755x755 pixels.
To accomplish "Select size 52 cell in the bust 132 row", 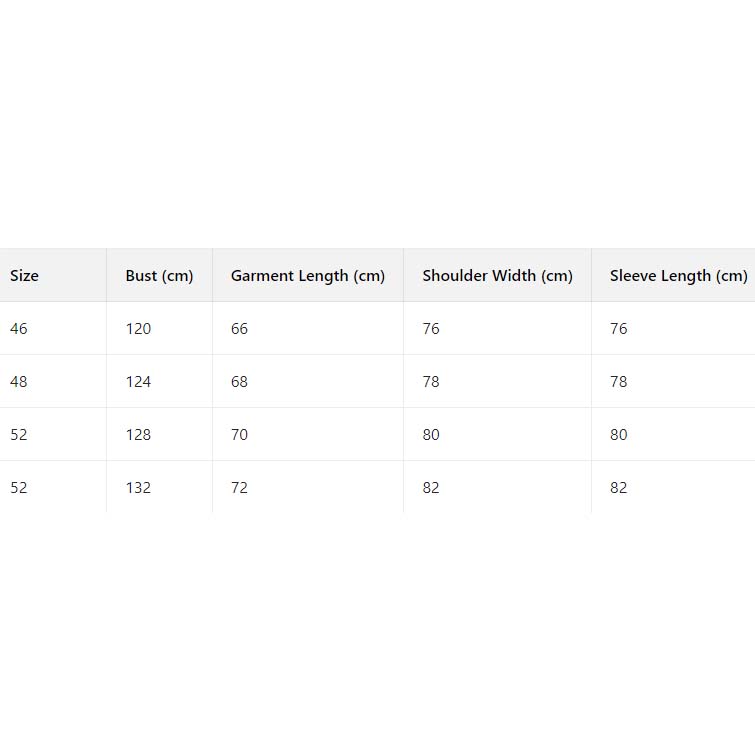I will click(19, 488).
